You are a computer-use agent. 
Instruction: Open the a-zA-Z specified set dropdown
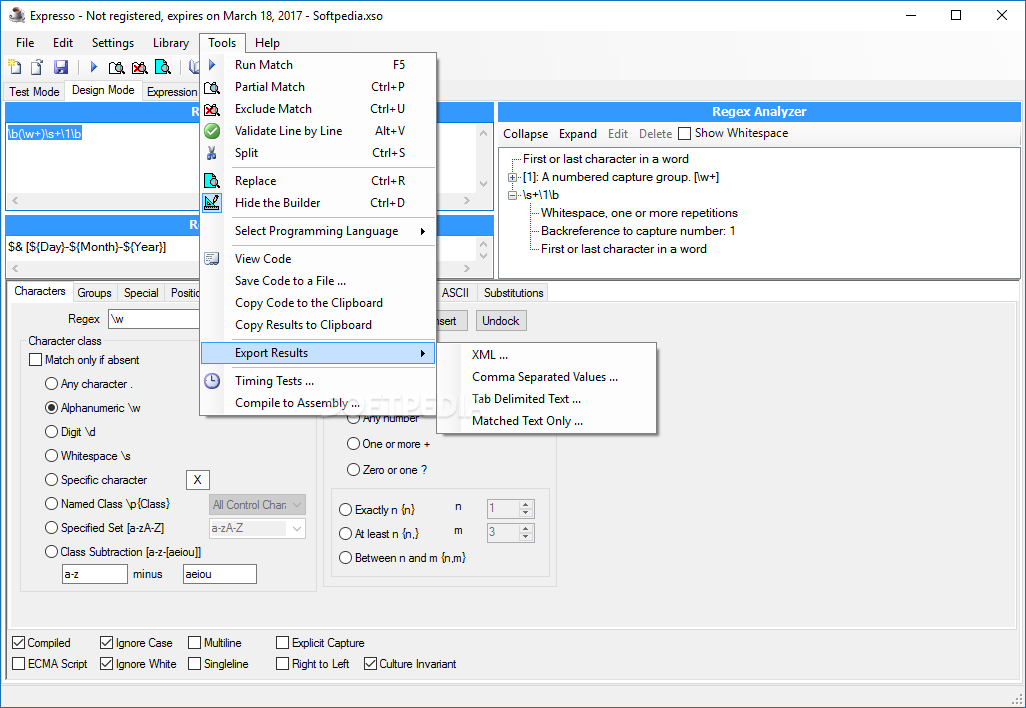tap(297, 528)
